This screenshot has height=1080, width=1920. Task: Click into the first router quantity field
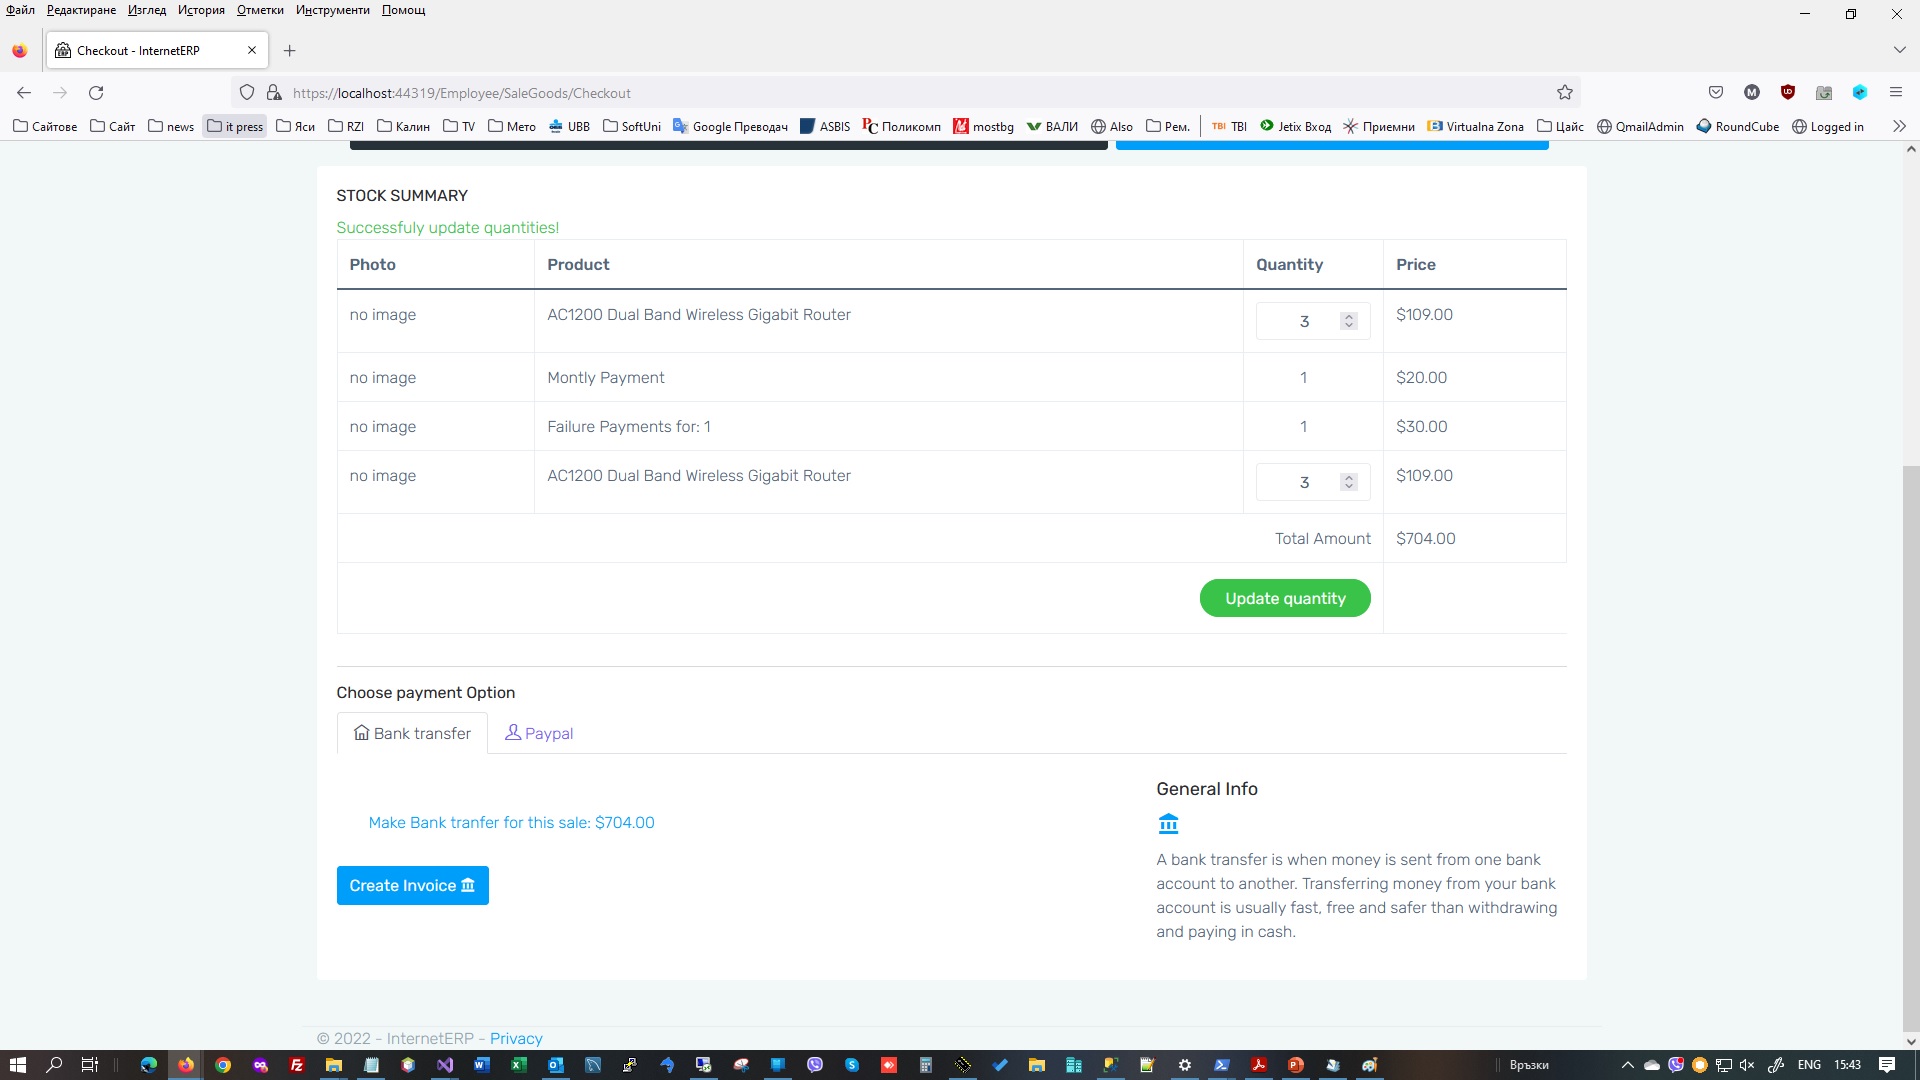(1302, 321)
